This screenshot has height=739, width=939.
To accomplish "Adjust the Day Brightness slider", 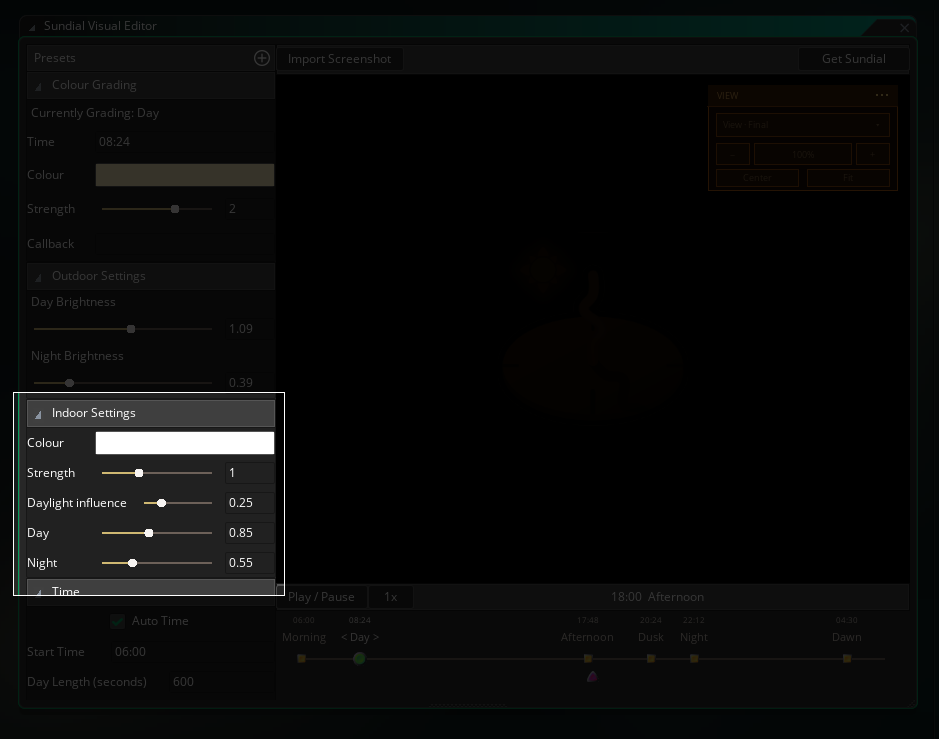I will [123, 329].
